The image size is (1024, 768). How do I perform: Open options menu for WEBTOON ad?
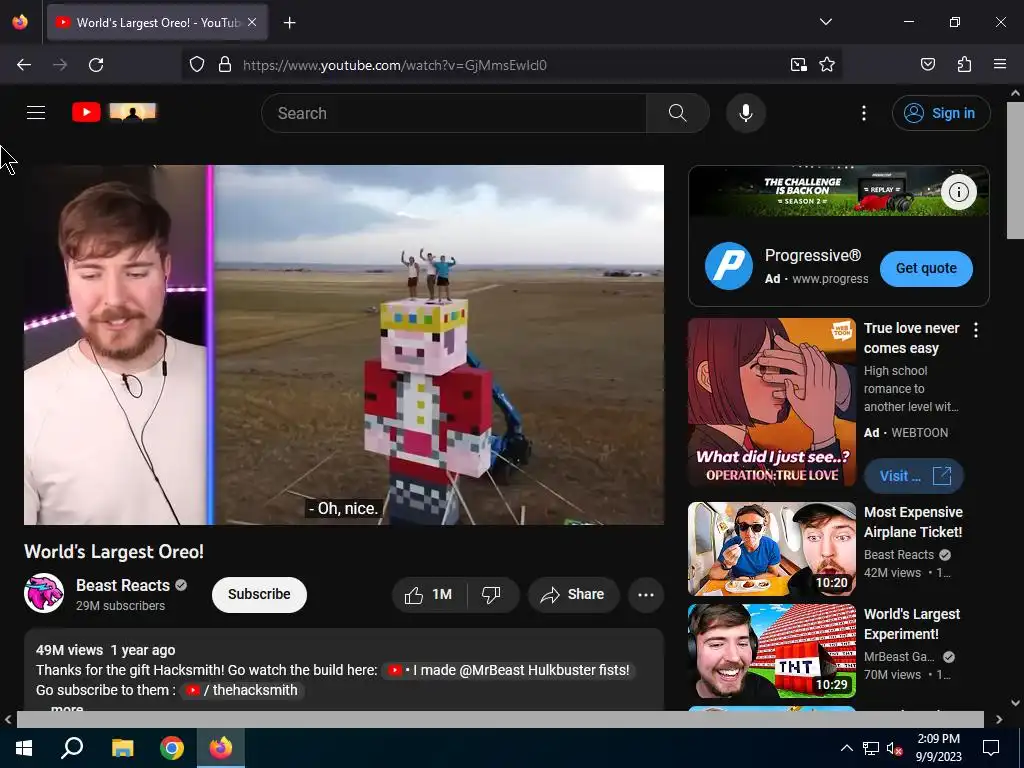pyautogui.click(x=976, y=330)
